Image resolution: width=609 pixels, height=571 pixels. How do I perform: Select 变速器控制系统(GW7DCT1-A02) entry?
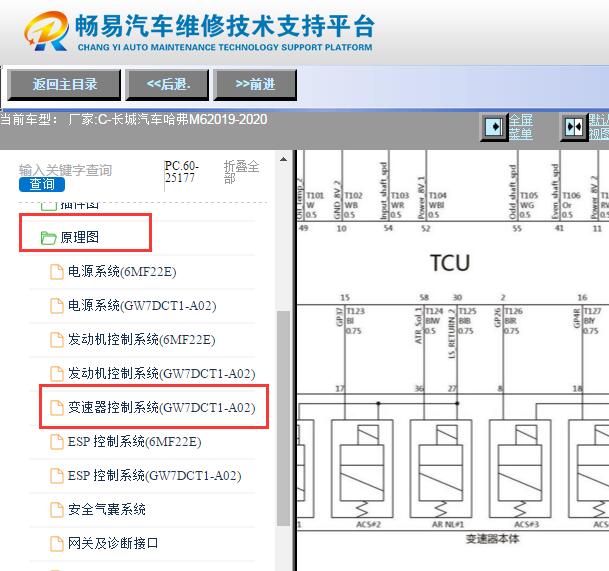[x=162, y=407]
